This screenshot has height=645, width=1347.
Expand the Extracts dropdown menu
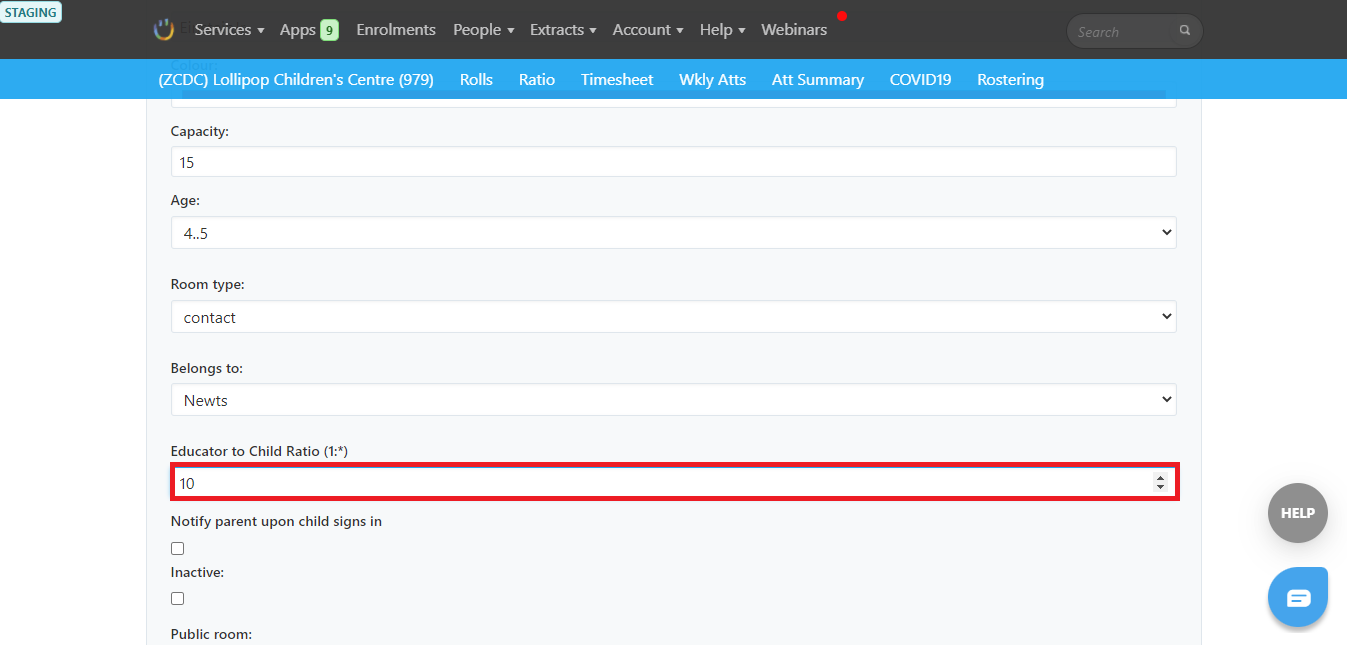[x=563, y=30]
